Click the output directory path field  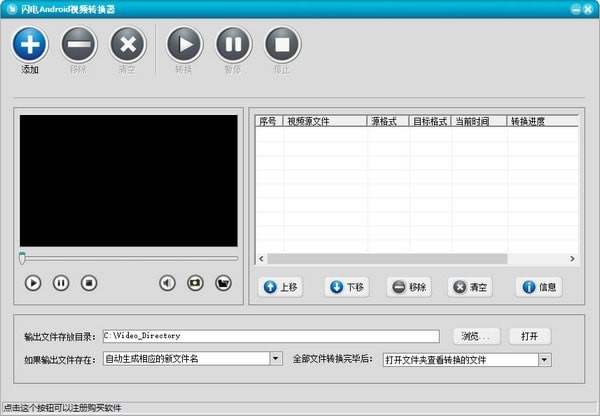point(270,336)
